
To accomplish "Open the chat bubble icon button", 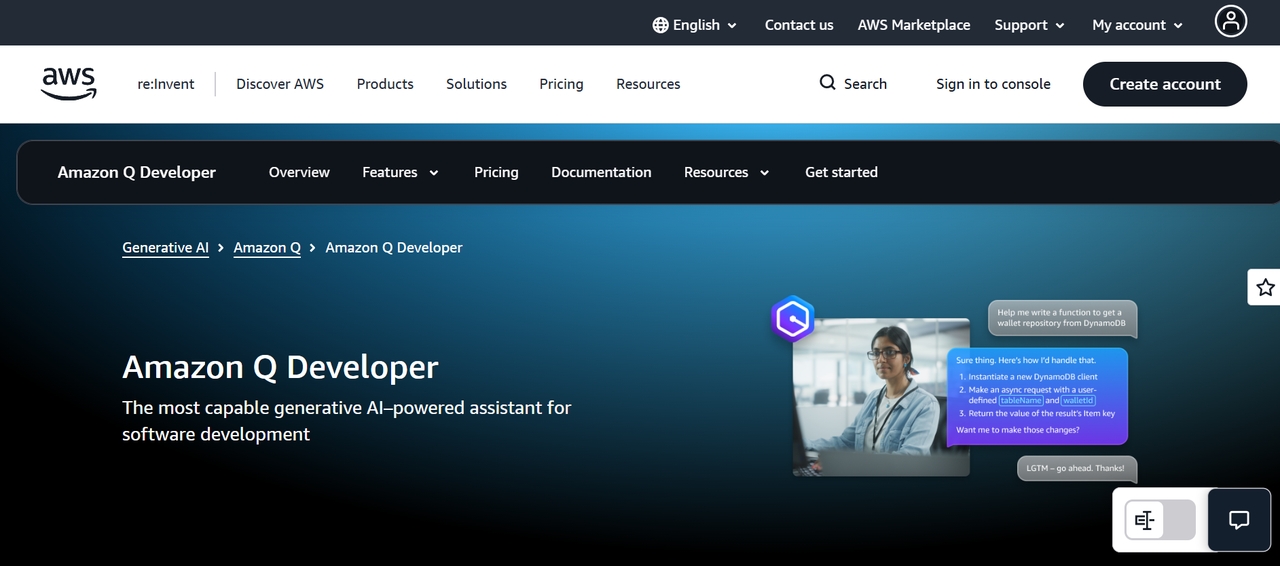I will coord(1239,520).
